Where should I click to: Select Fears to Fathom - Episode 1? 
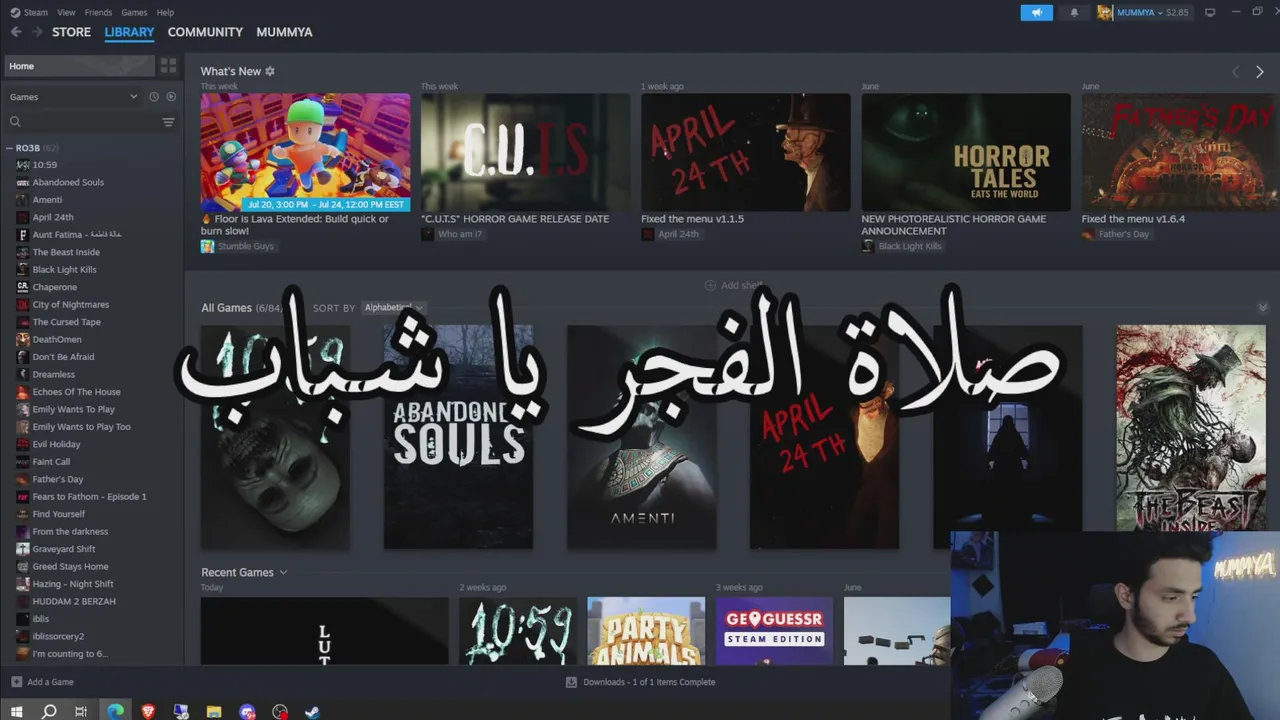point(89,497)
